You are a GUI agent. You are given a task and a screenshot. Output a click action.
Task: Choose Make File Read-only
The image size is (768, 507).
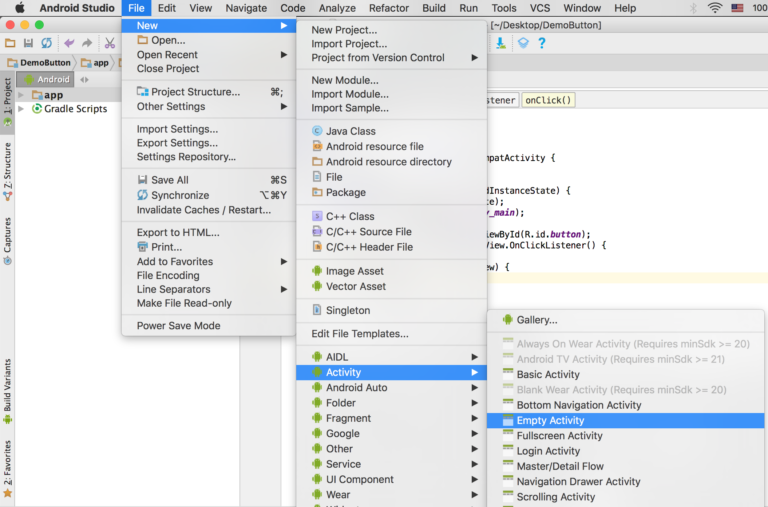(209, 303)
